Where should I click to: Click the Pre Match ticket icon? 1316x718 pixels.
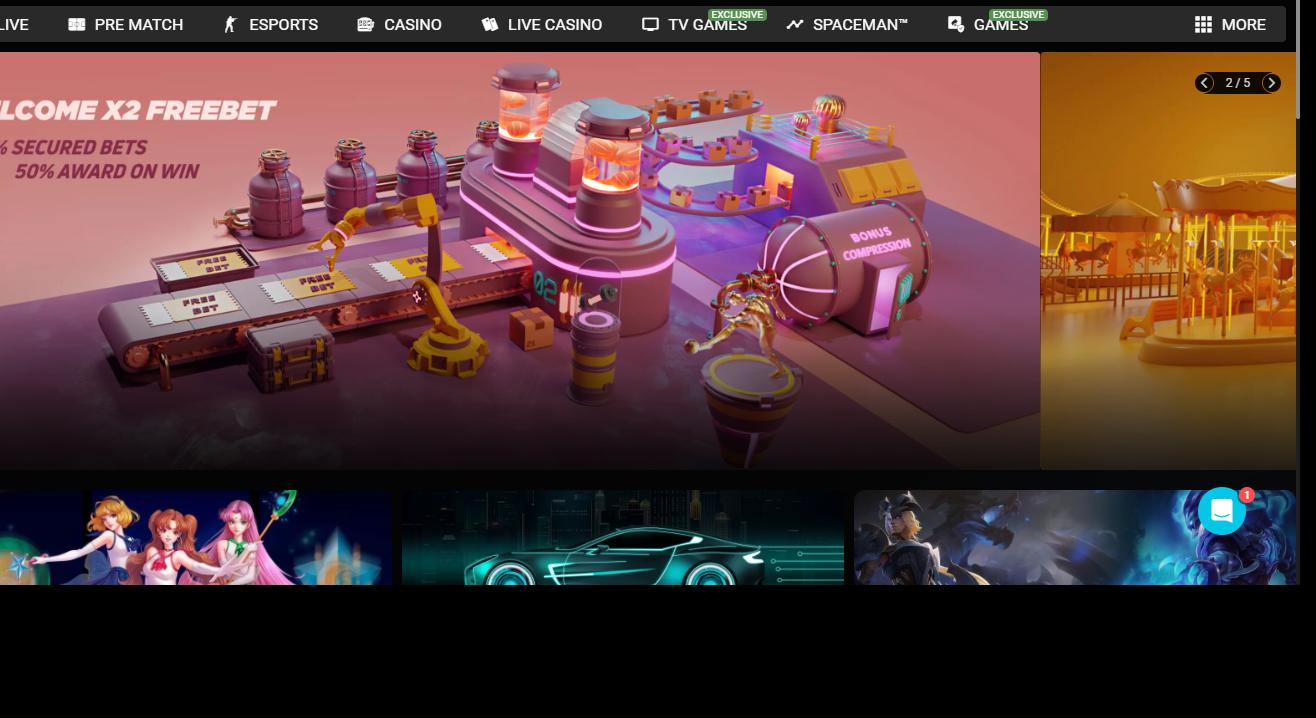coord(76,24)
